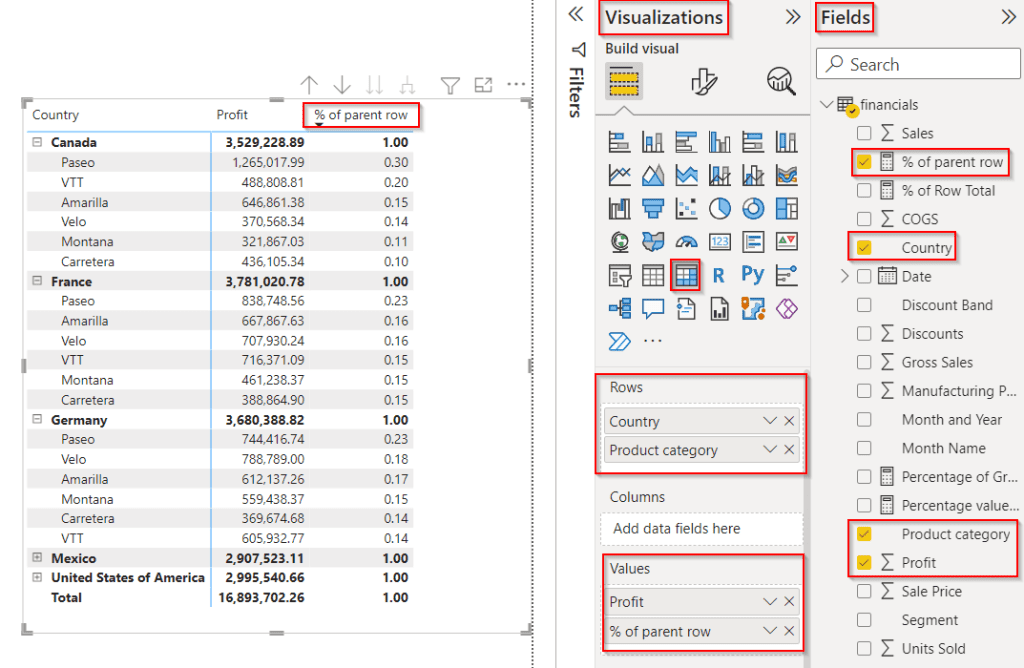This screenshot has height=668, width=1024.
Task: Select the globe Map visual
Action: point(619,242)
